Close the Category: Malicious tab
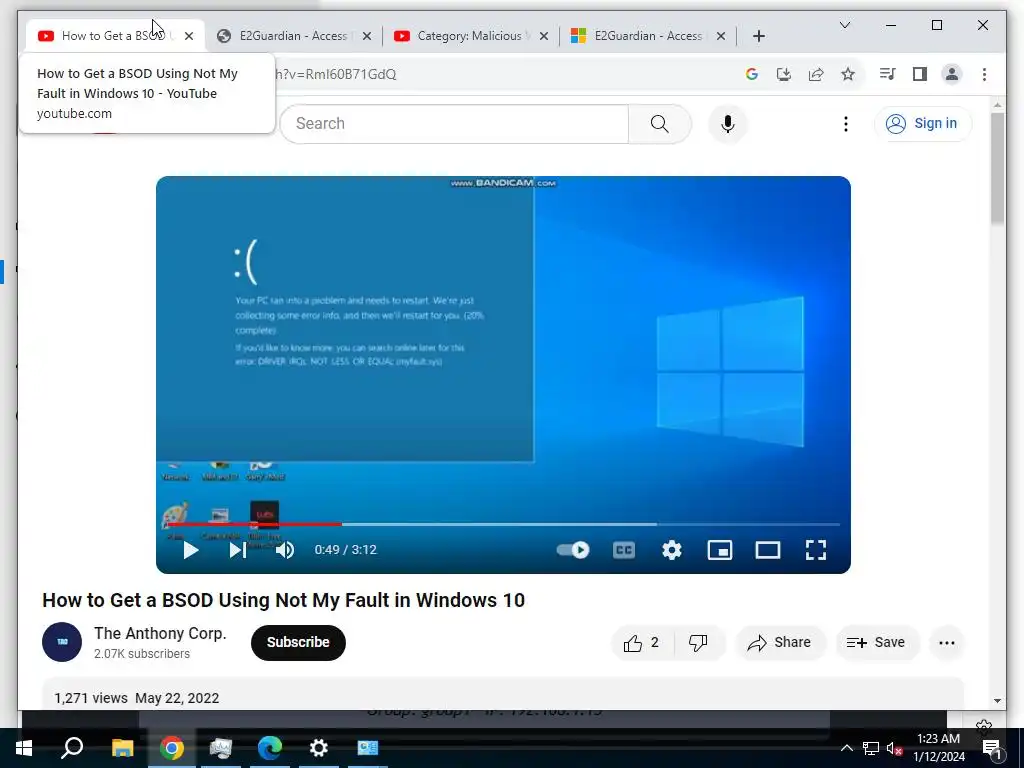Screen dimensions: 1024x768 [543, 36]
